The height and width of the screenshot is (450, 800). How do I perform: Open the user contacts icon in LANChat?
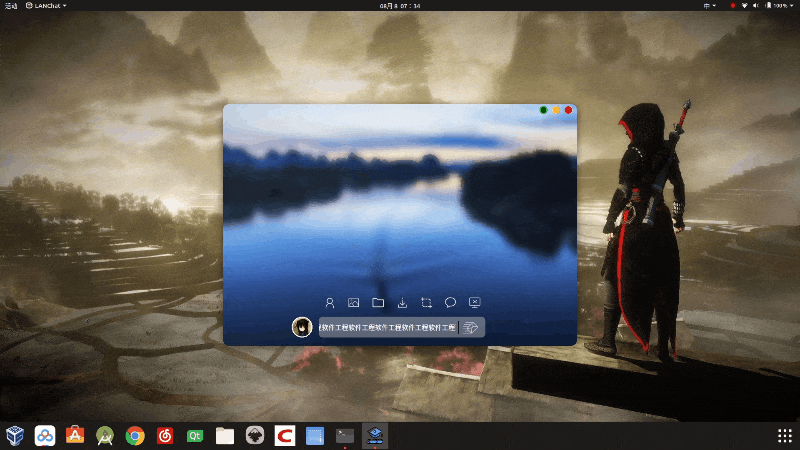point(330,303)
